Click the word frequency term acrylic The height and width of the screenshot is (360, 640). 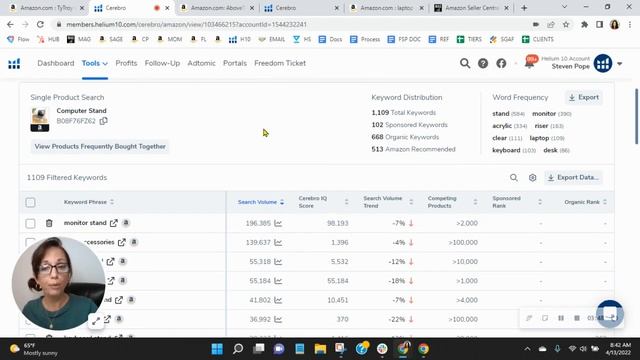click(x=502, y=126)
